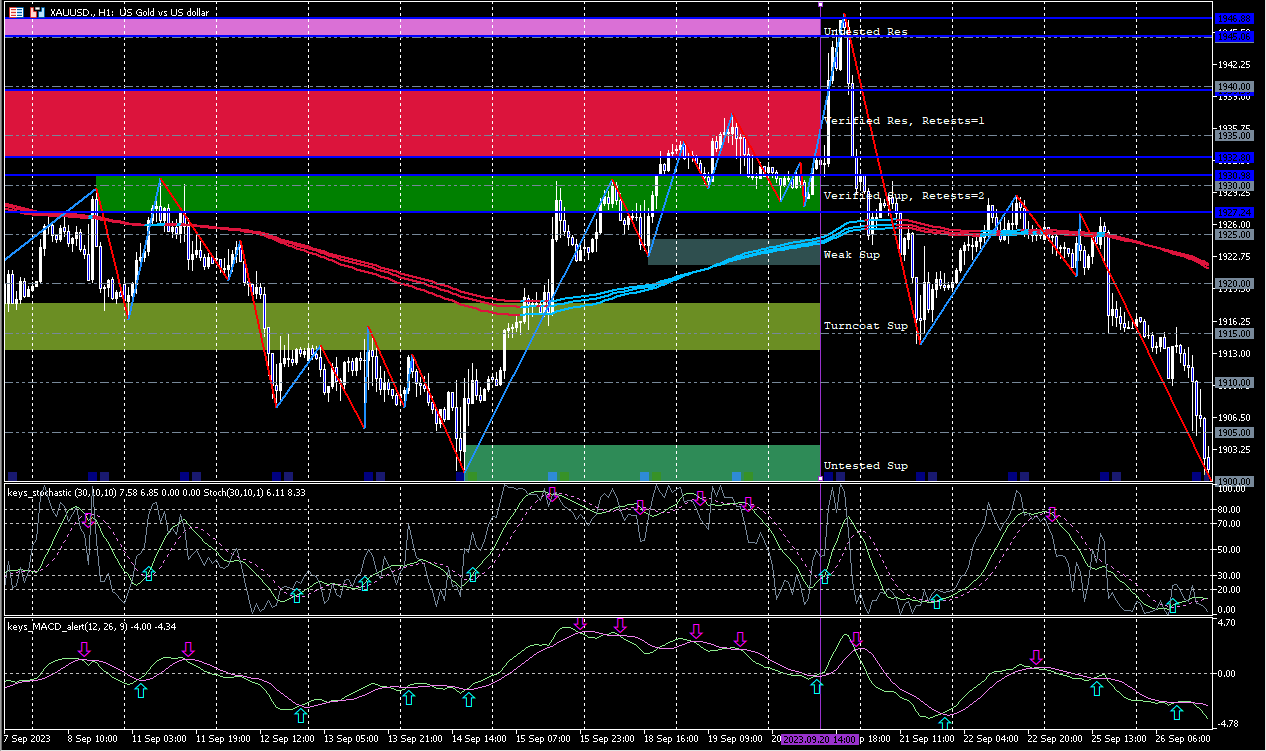This screenshot has height=751, width=1266.
Task: Click the -4.78 MACD scale value
Action: pos(1229,723)
